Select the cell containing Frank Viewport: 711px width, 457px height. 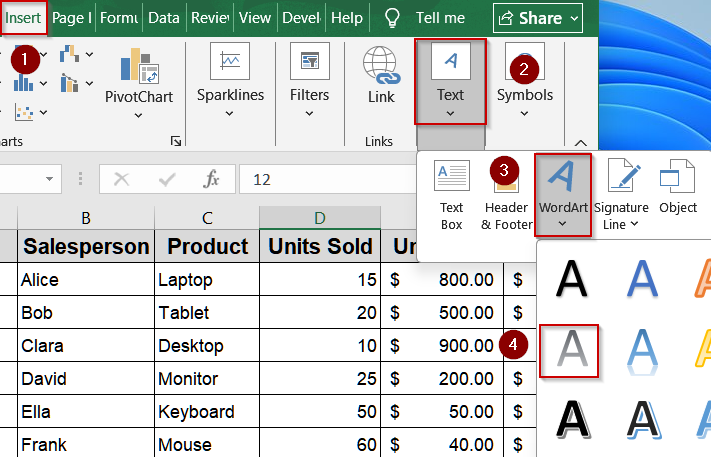pyautogui.click(x=86, y=444)
